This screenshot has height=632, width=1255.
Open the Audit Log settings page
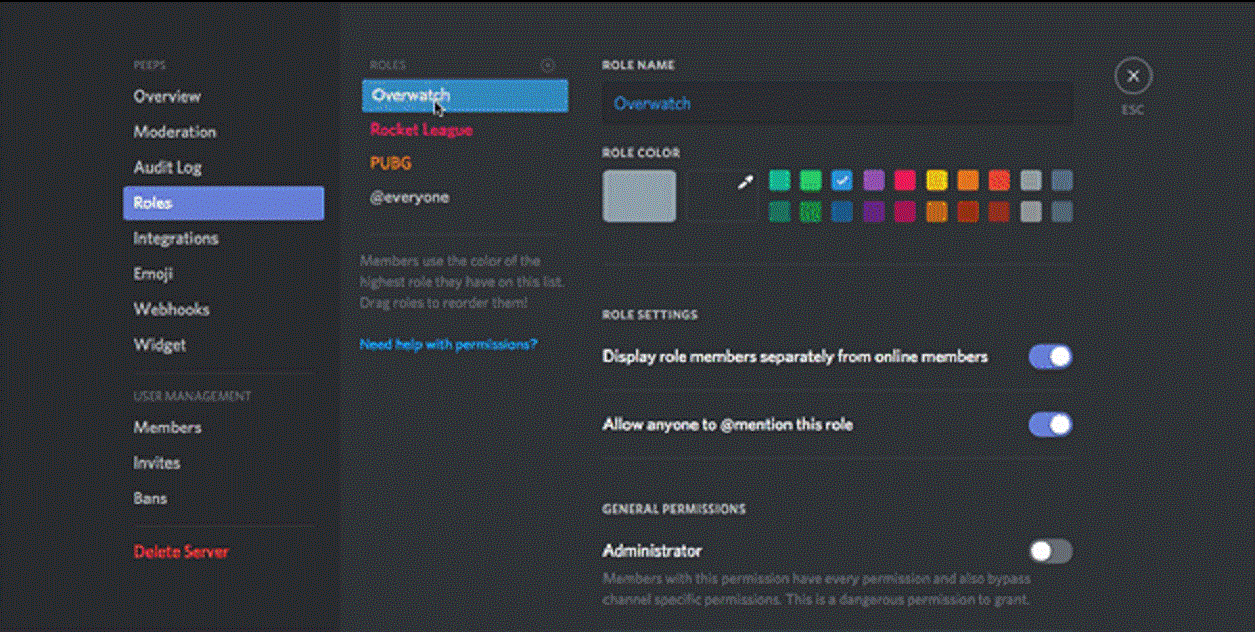tap(168, 168)
